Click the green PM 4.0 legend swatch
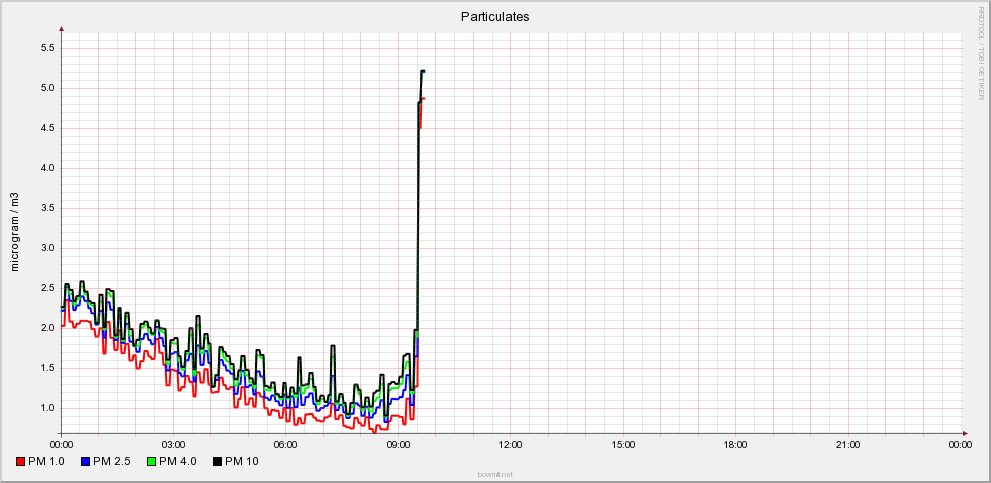Image resolution: width=991 pixels, height=483 pixels. 152,461
